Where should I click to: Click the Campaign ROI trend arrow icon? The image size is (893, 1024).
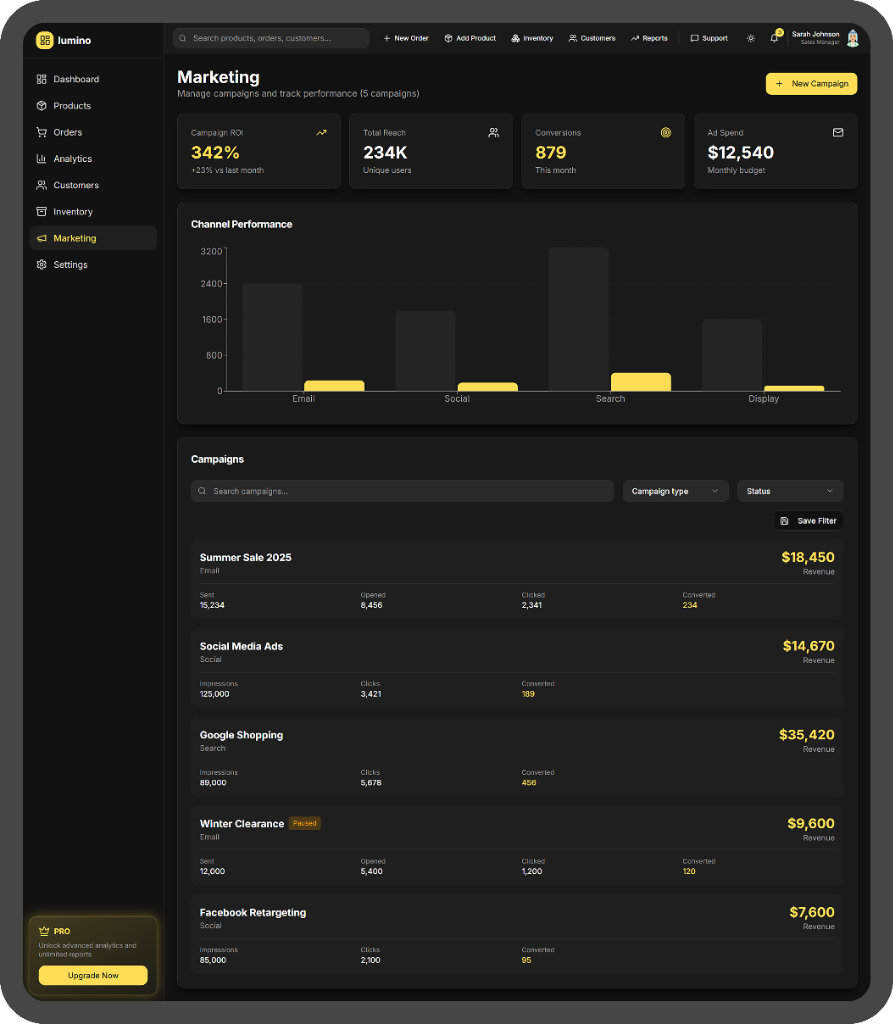pyautogui.click(x=321, y=132)
